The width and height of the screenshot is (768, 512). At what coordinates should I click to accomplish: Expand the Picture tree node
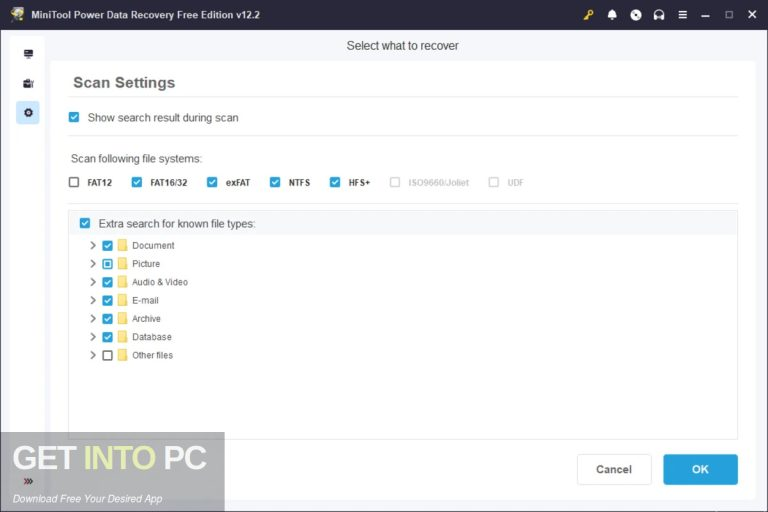[93, 264]
